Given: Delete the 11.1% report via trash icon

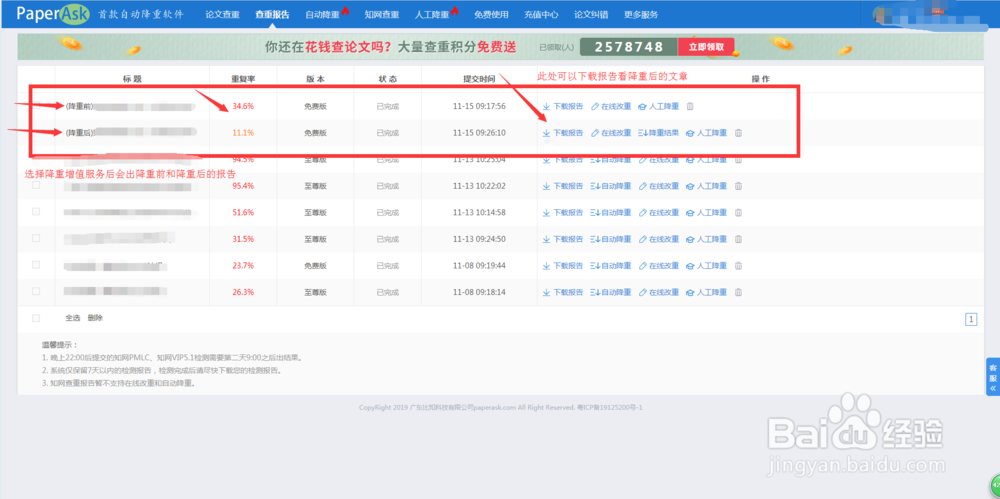Looking at the screenshot, I should pyautogui.click(x=739, y=133).
